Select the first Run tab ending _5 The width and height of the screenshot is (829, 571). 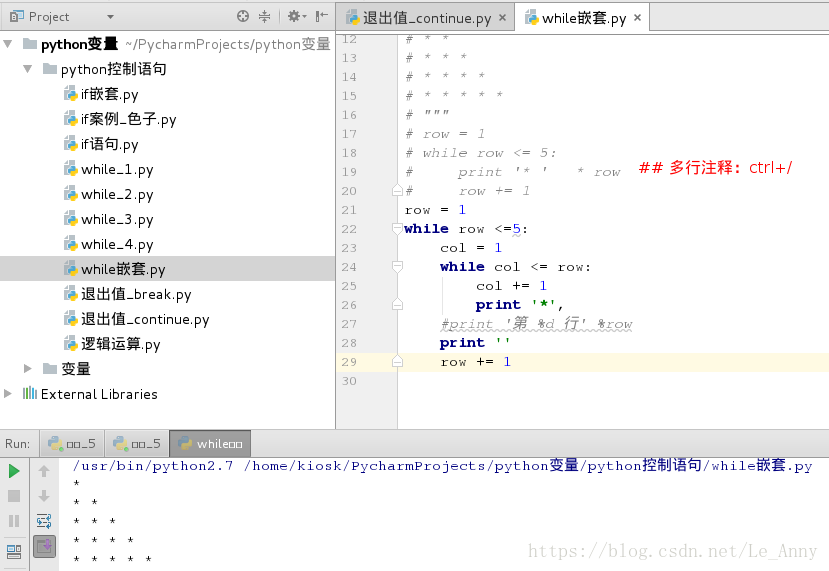coord(72,444)
